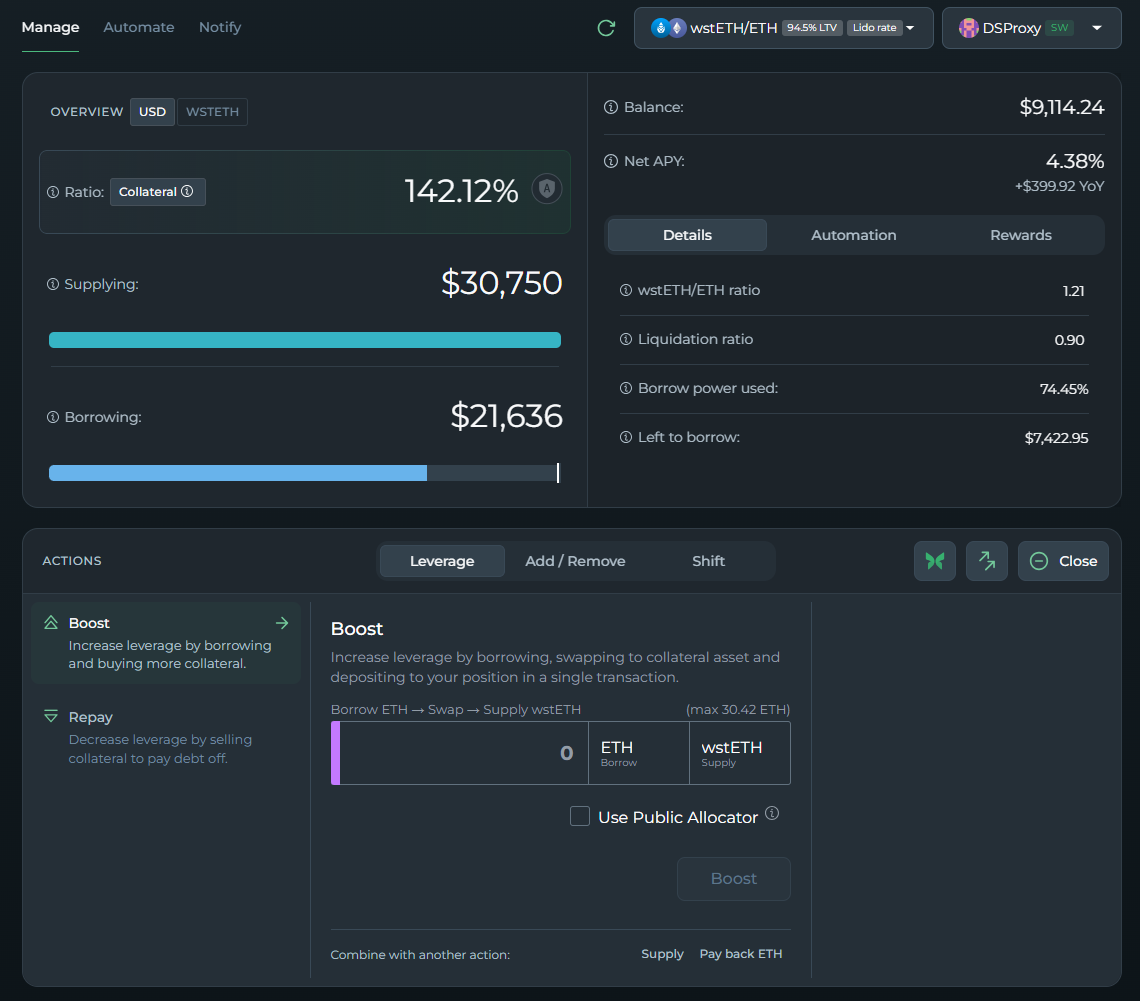
Task: Click the Close position button
Action: click(1064, 561)
